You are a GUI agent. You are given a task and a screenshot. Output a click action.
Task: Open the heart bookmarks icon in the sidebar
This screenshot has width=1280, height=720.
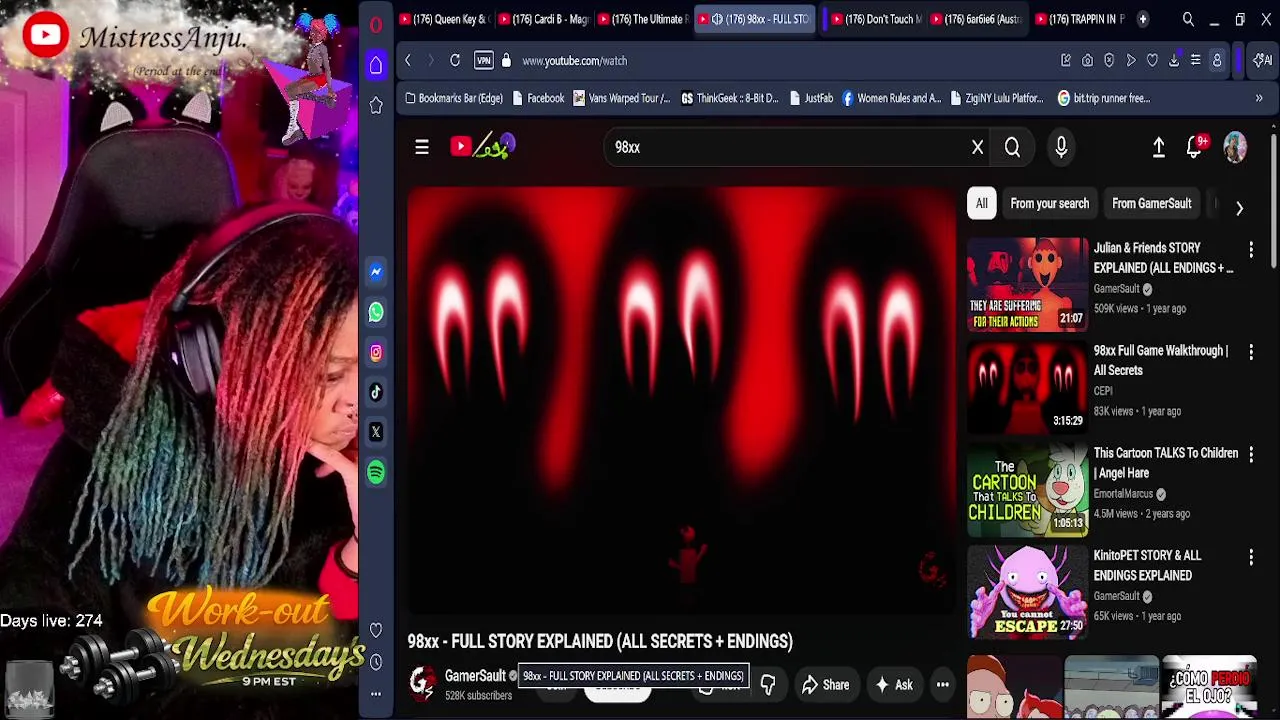click(x=376, y=630)
